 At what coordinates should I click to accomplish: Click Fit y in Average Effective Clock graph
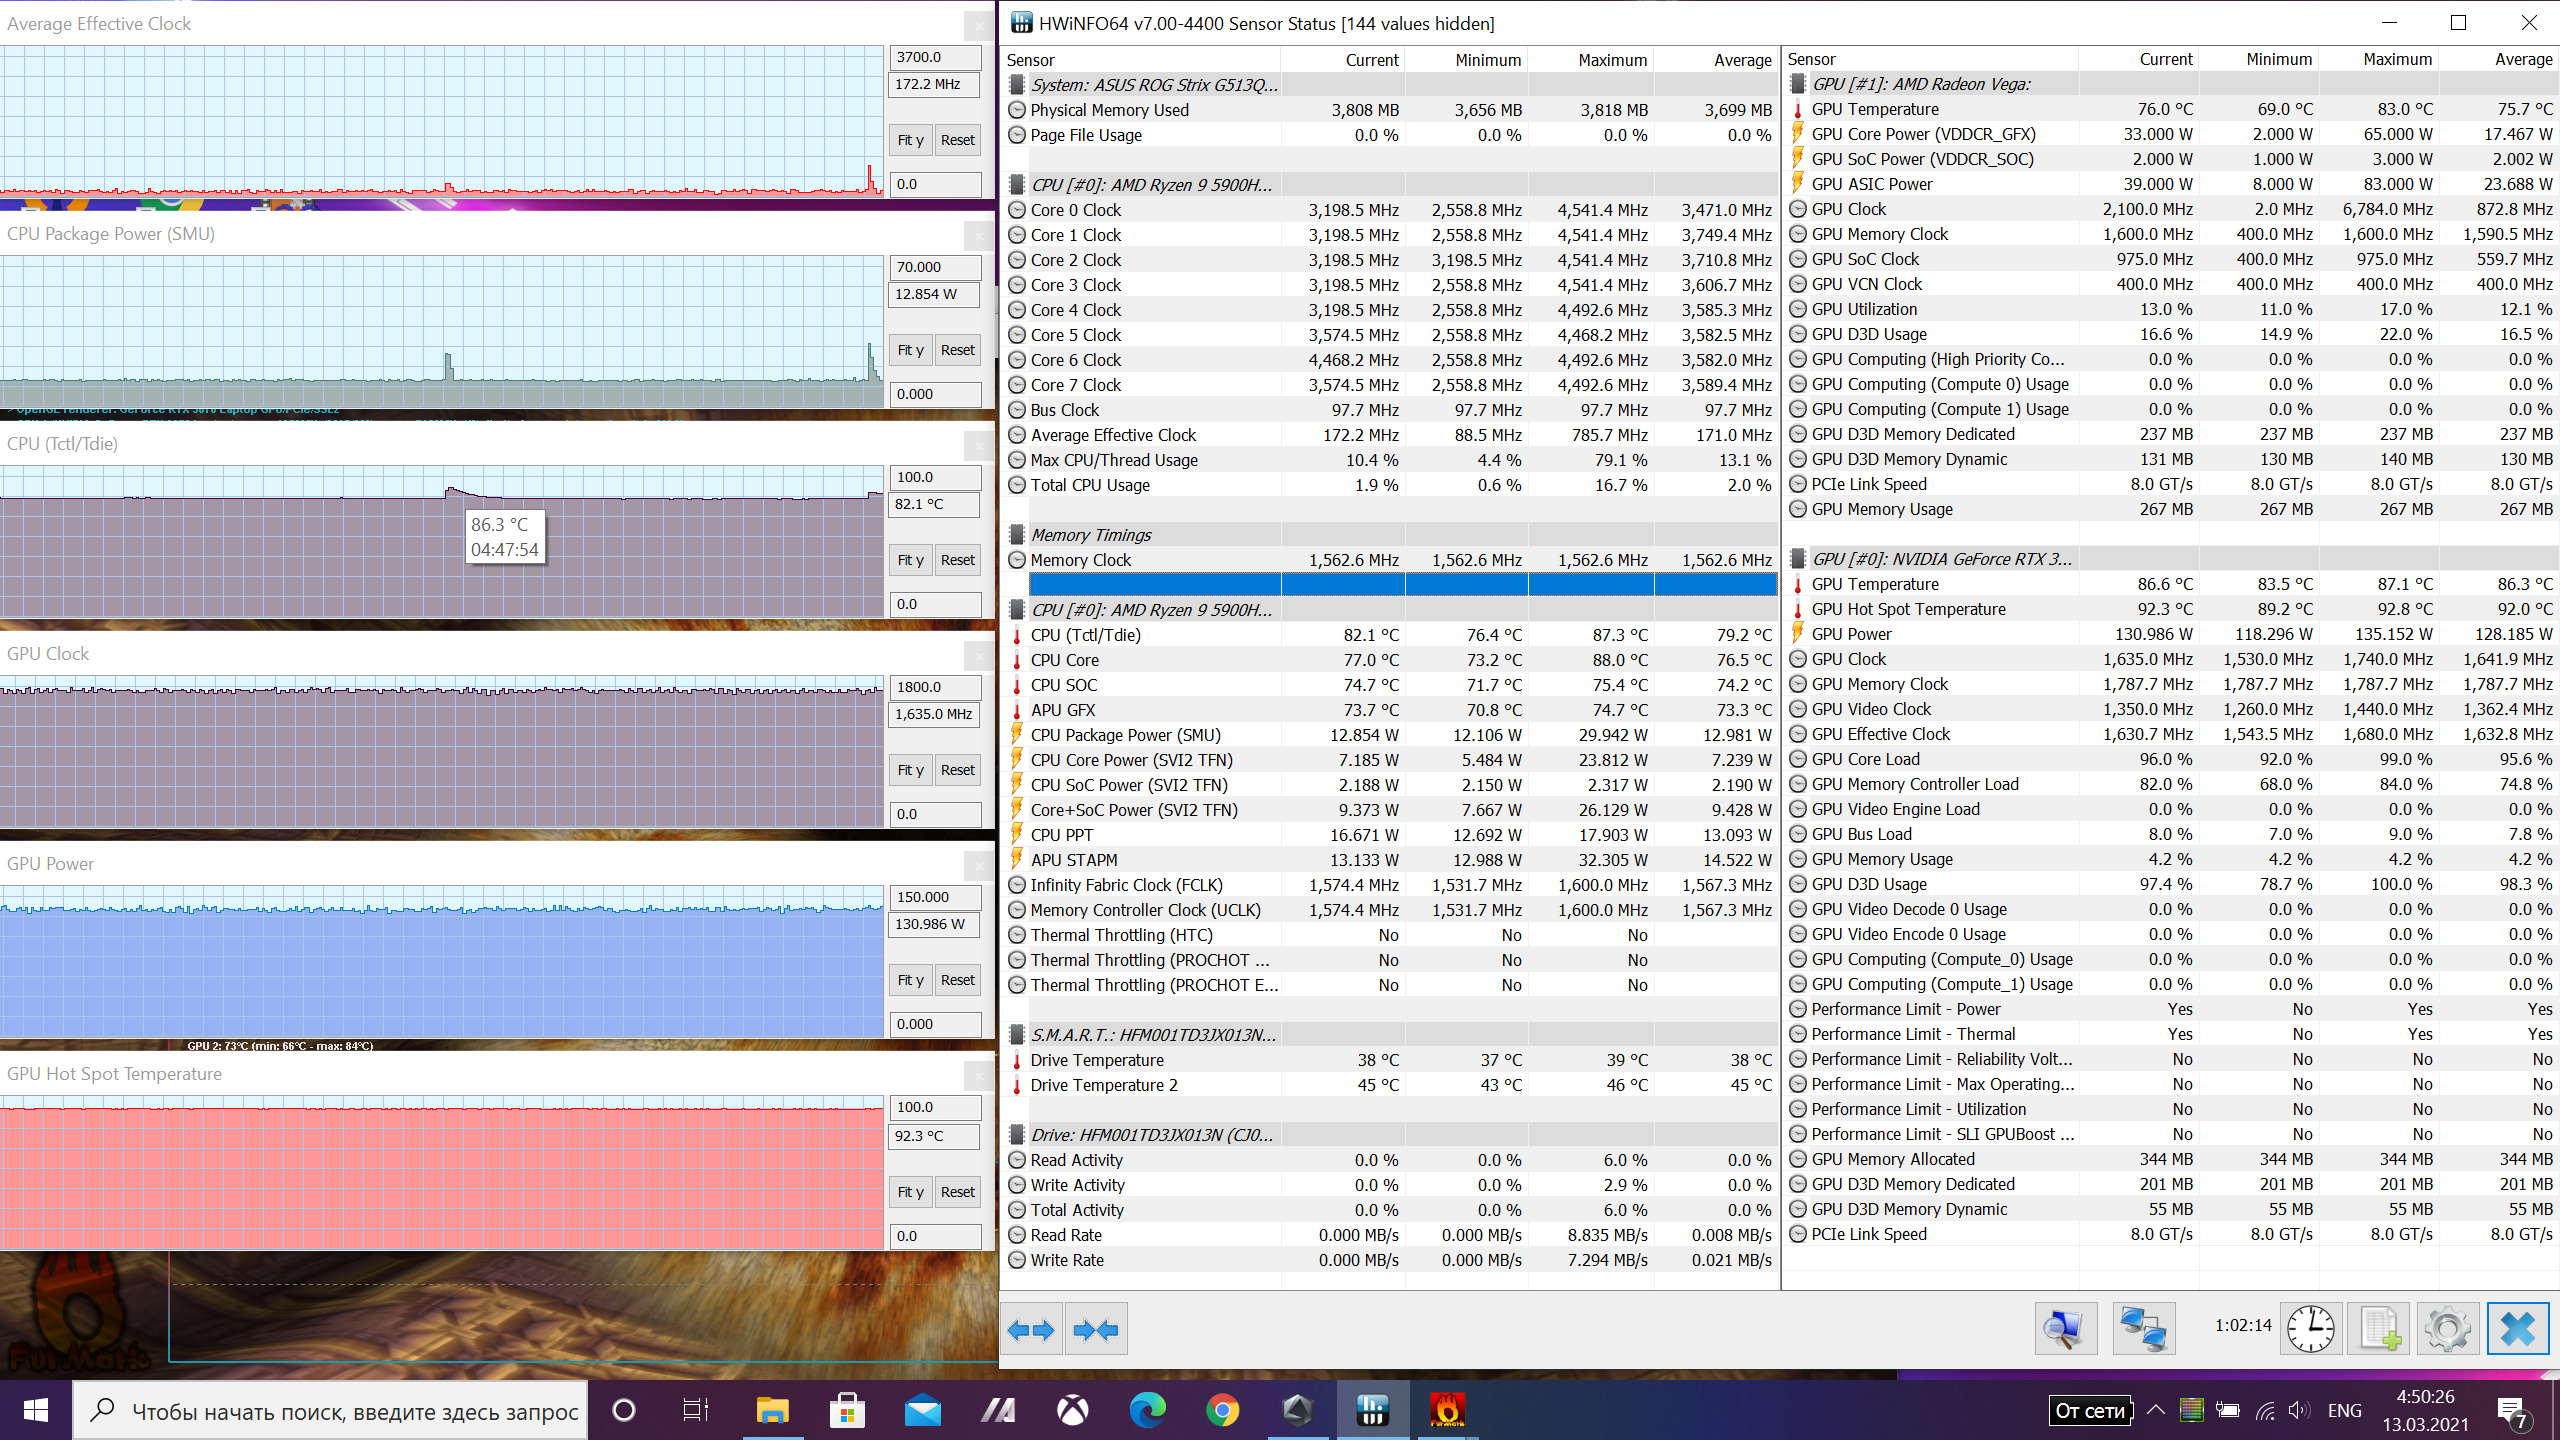click(x=910, y=140)
